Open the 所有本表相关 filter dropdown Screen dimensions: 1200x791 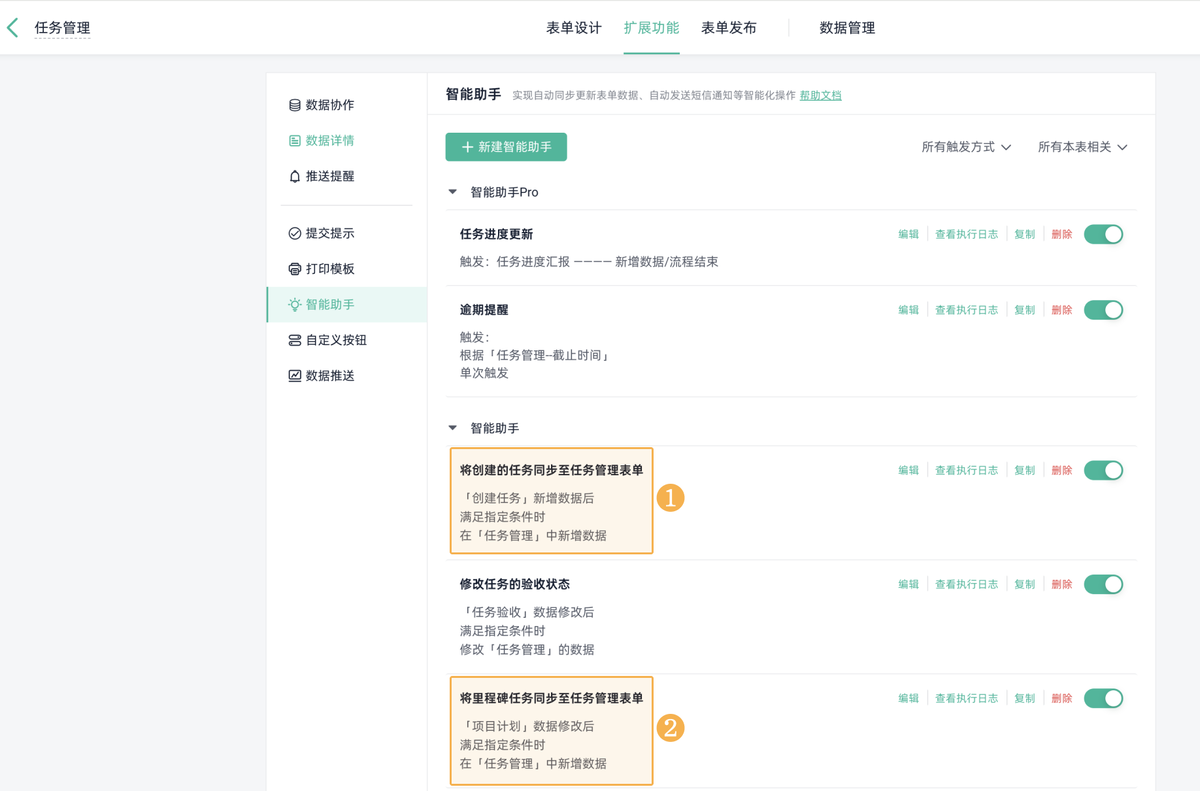[x=1083, y=146]
